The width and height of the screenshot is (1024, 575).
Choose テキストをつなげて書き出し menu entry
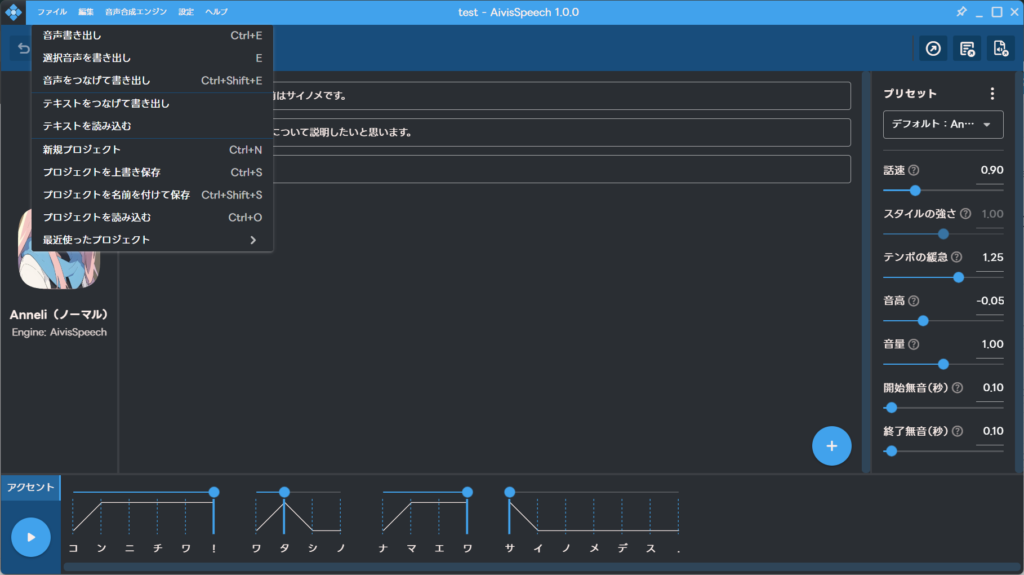(152, 103)
